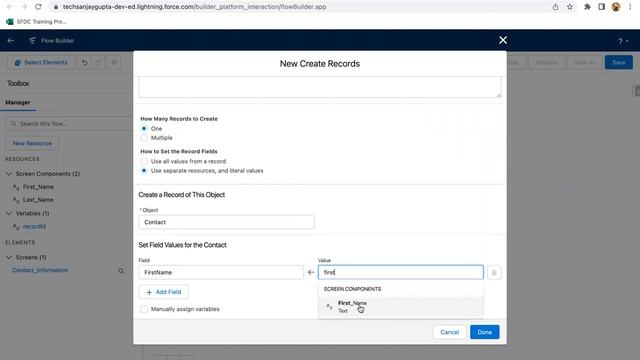
Task: Open the browser extensions puzzle icon
Action: (x=587, y=7)
